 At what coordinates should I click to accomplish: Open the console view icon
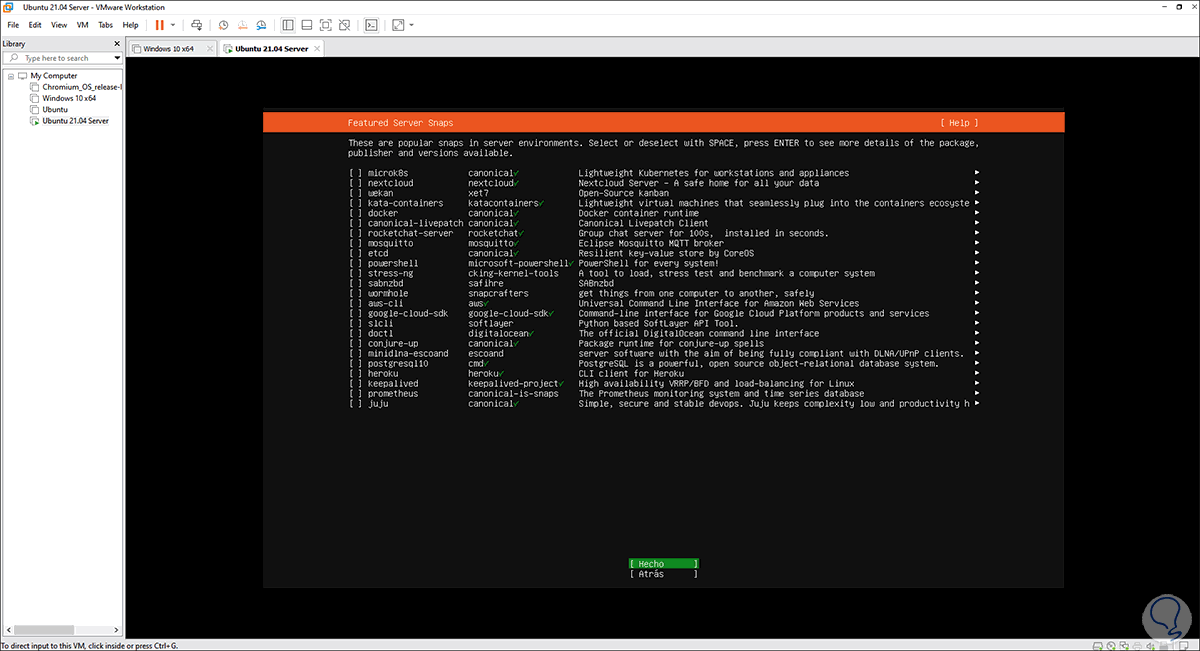[x=371, y=24]
